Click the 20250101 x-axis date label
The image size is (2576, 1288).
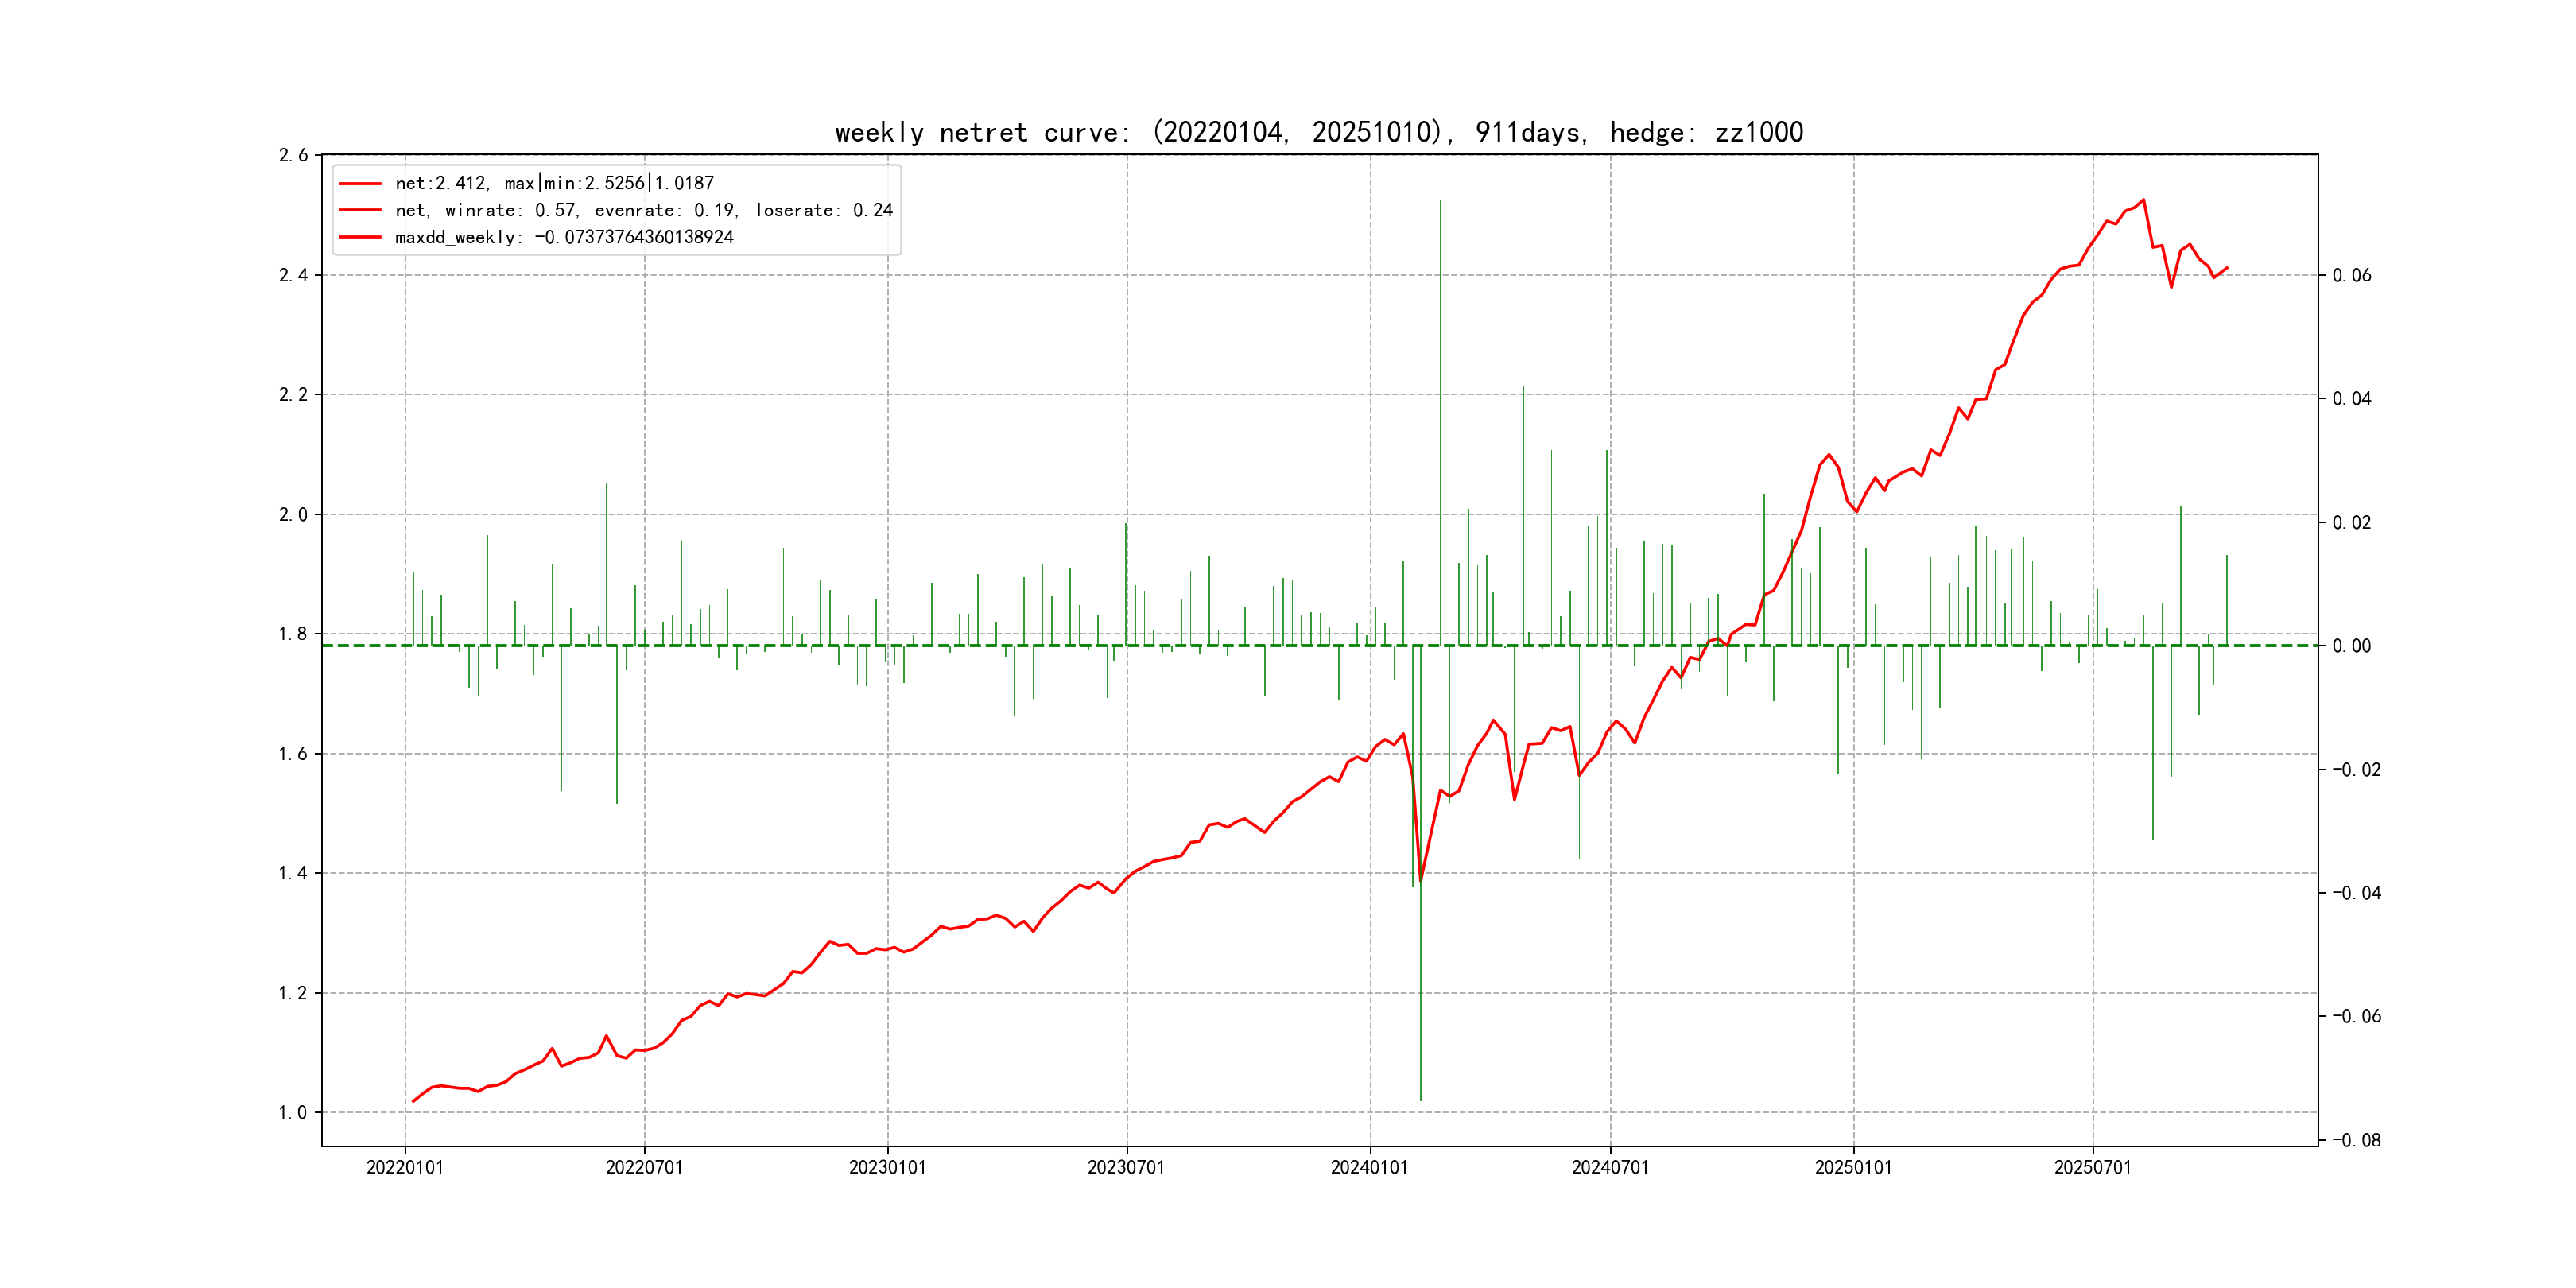1853,1167
